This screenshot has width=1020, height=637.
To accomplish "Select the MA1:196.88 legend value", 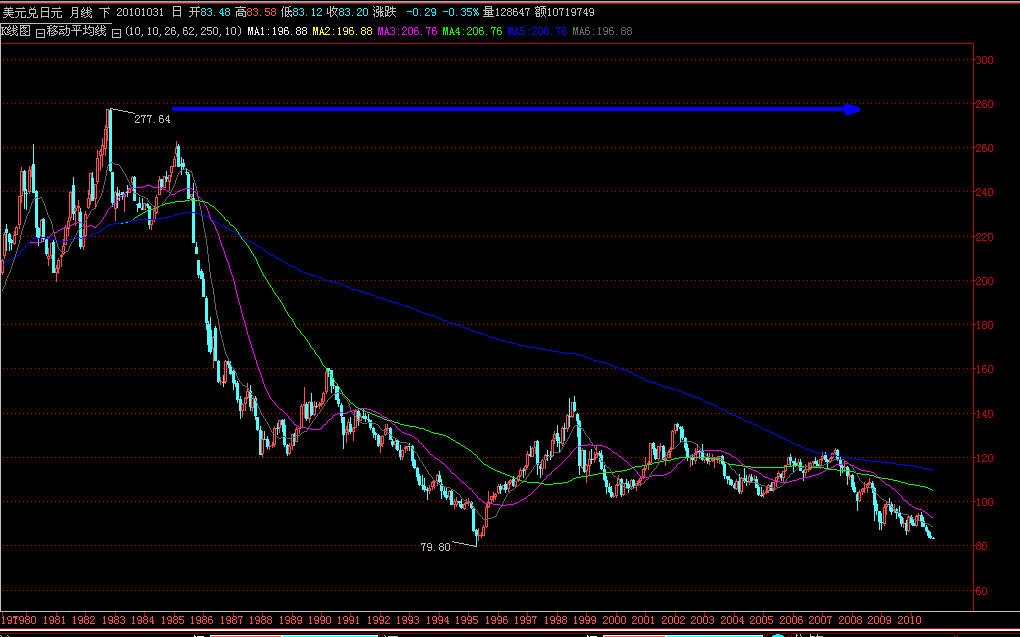I will pos(277,31).
